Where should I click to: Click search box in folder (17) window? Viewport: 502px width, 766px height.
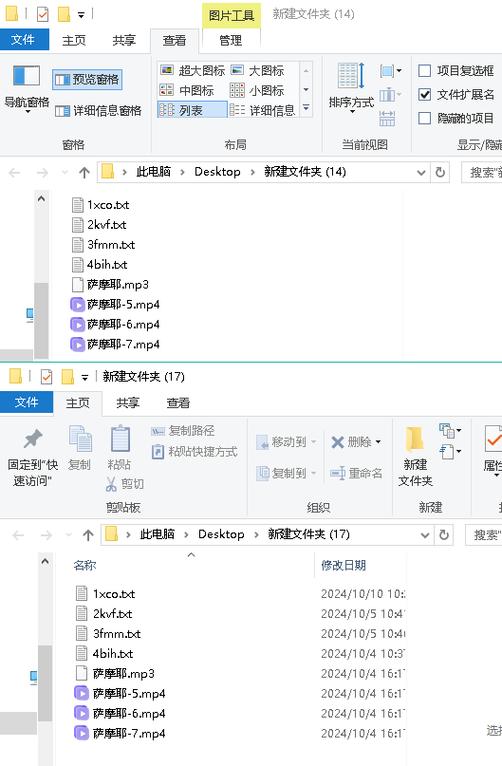(x=483, y=534)
